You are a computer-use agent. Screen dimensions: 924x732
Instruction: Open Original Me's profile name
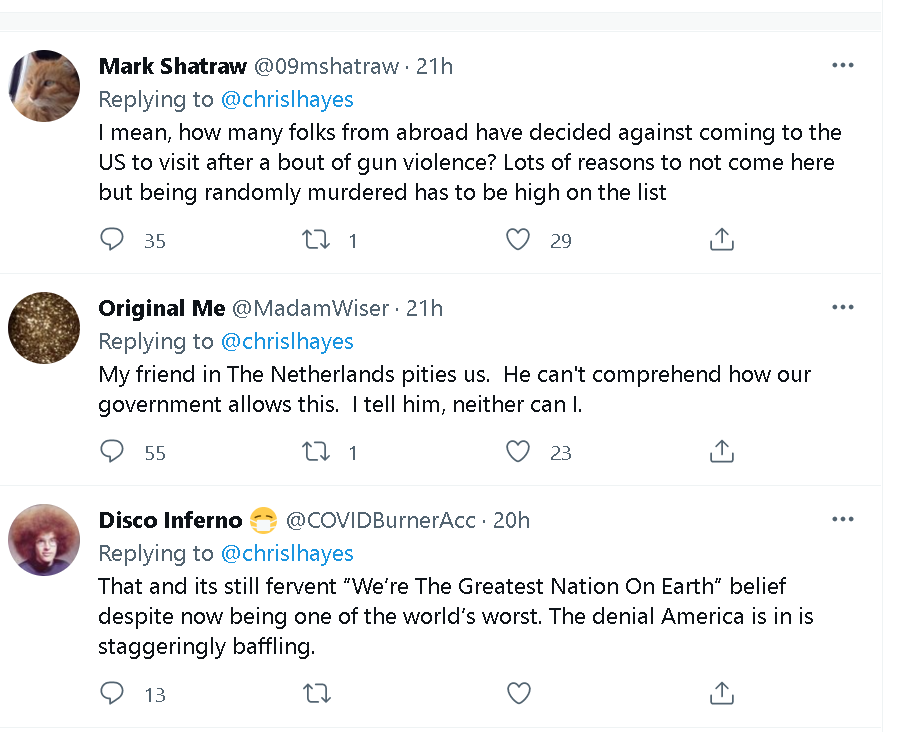point(161,308)
